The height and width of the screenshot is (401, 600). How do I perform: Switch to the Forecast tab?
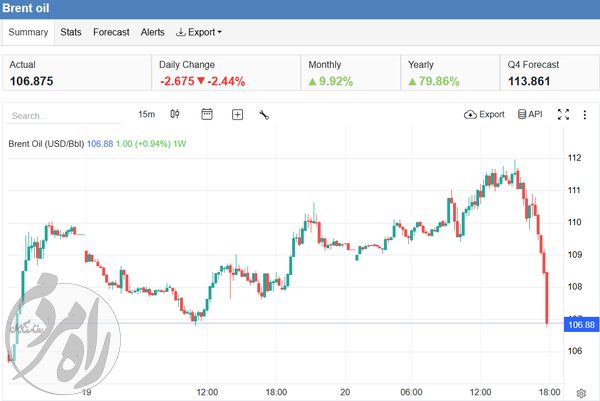pyautogui.click(x=111, y=32)
